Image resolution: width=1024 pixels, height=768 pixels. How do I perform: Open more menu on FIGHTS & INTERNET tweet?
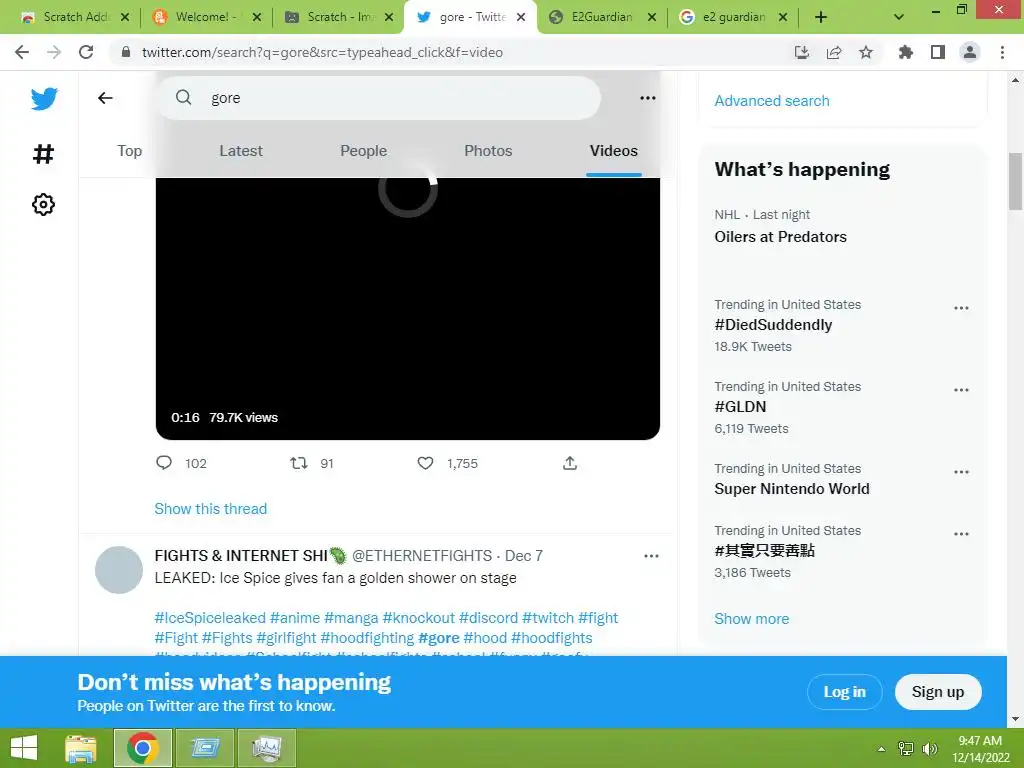(651, 556)
